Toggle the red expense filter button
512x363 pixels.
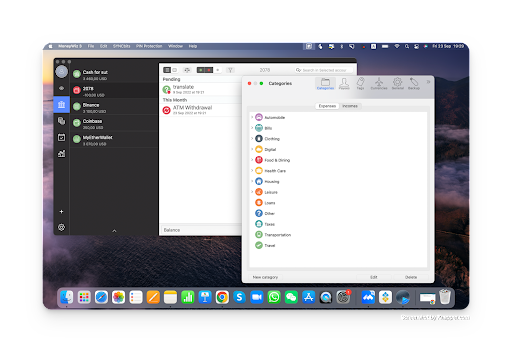209,70
